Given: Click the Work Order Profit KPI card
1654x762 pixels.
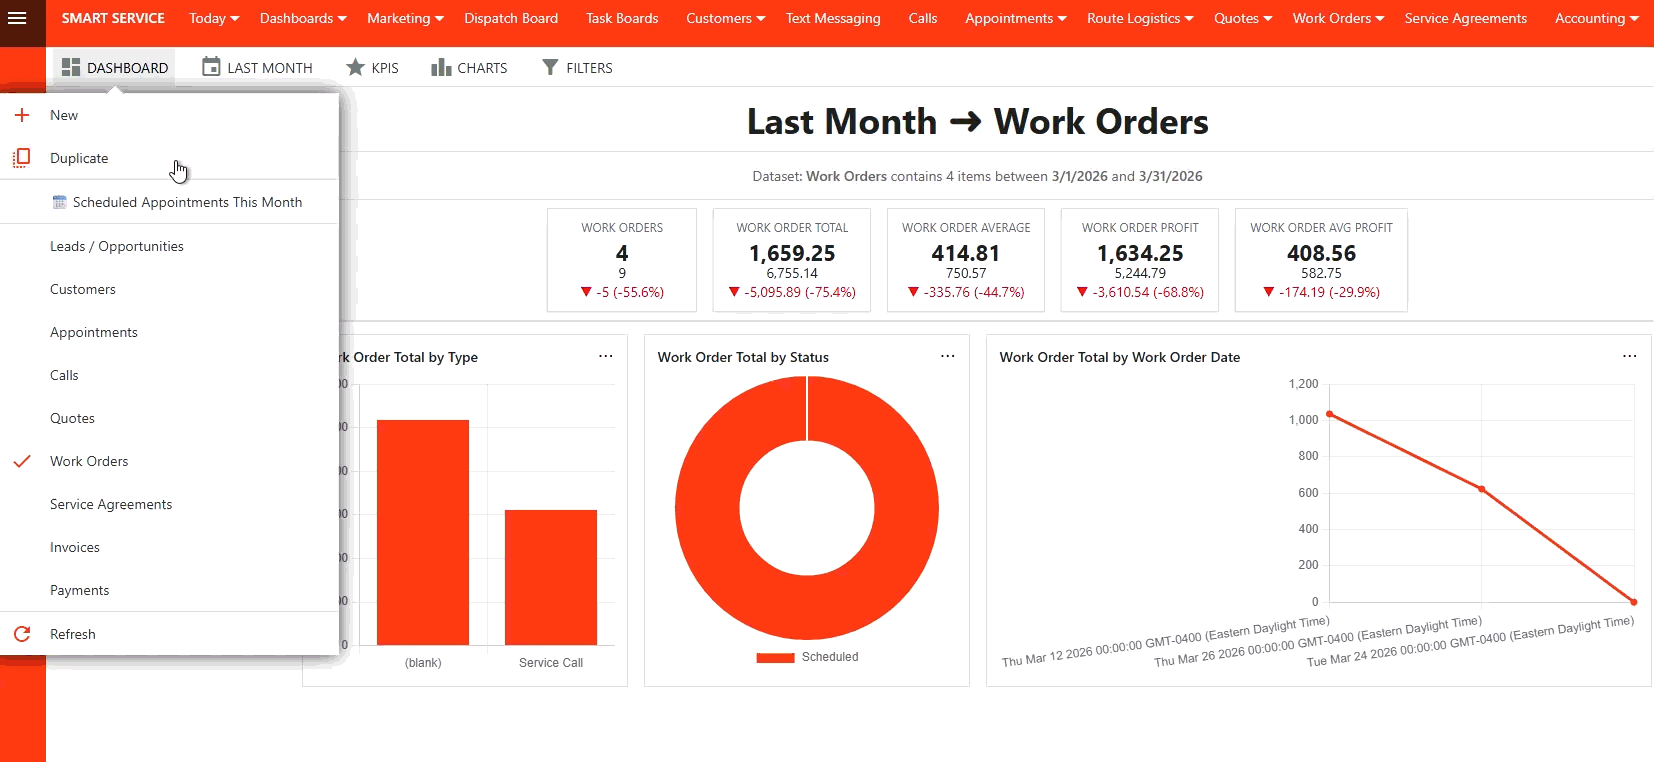Looking at the screenshot, I should [1140, 260].
